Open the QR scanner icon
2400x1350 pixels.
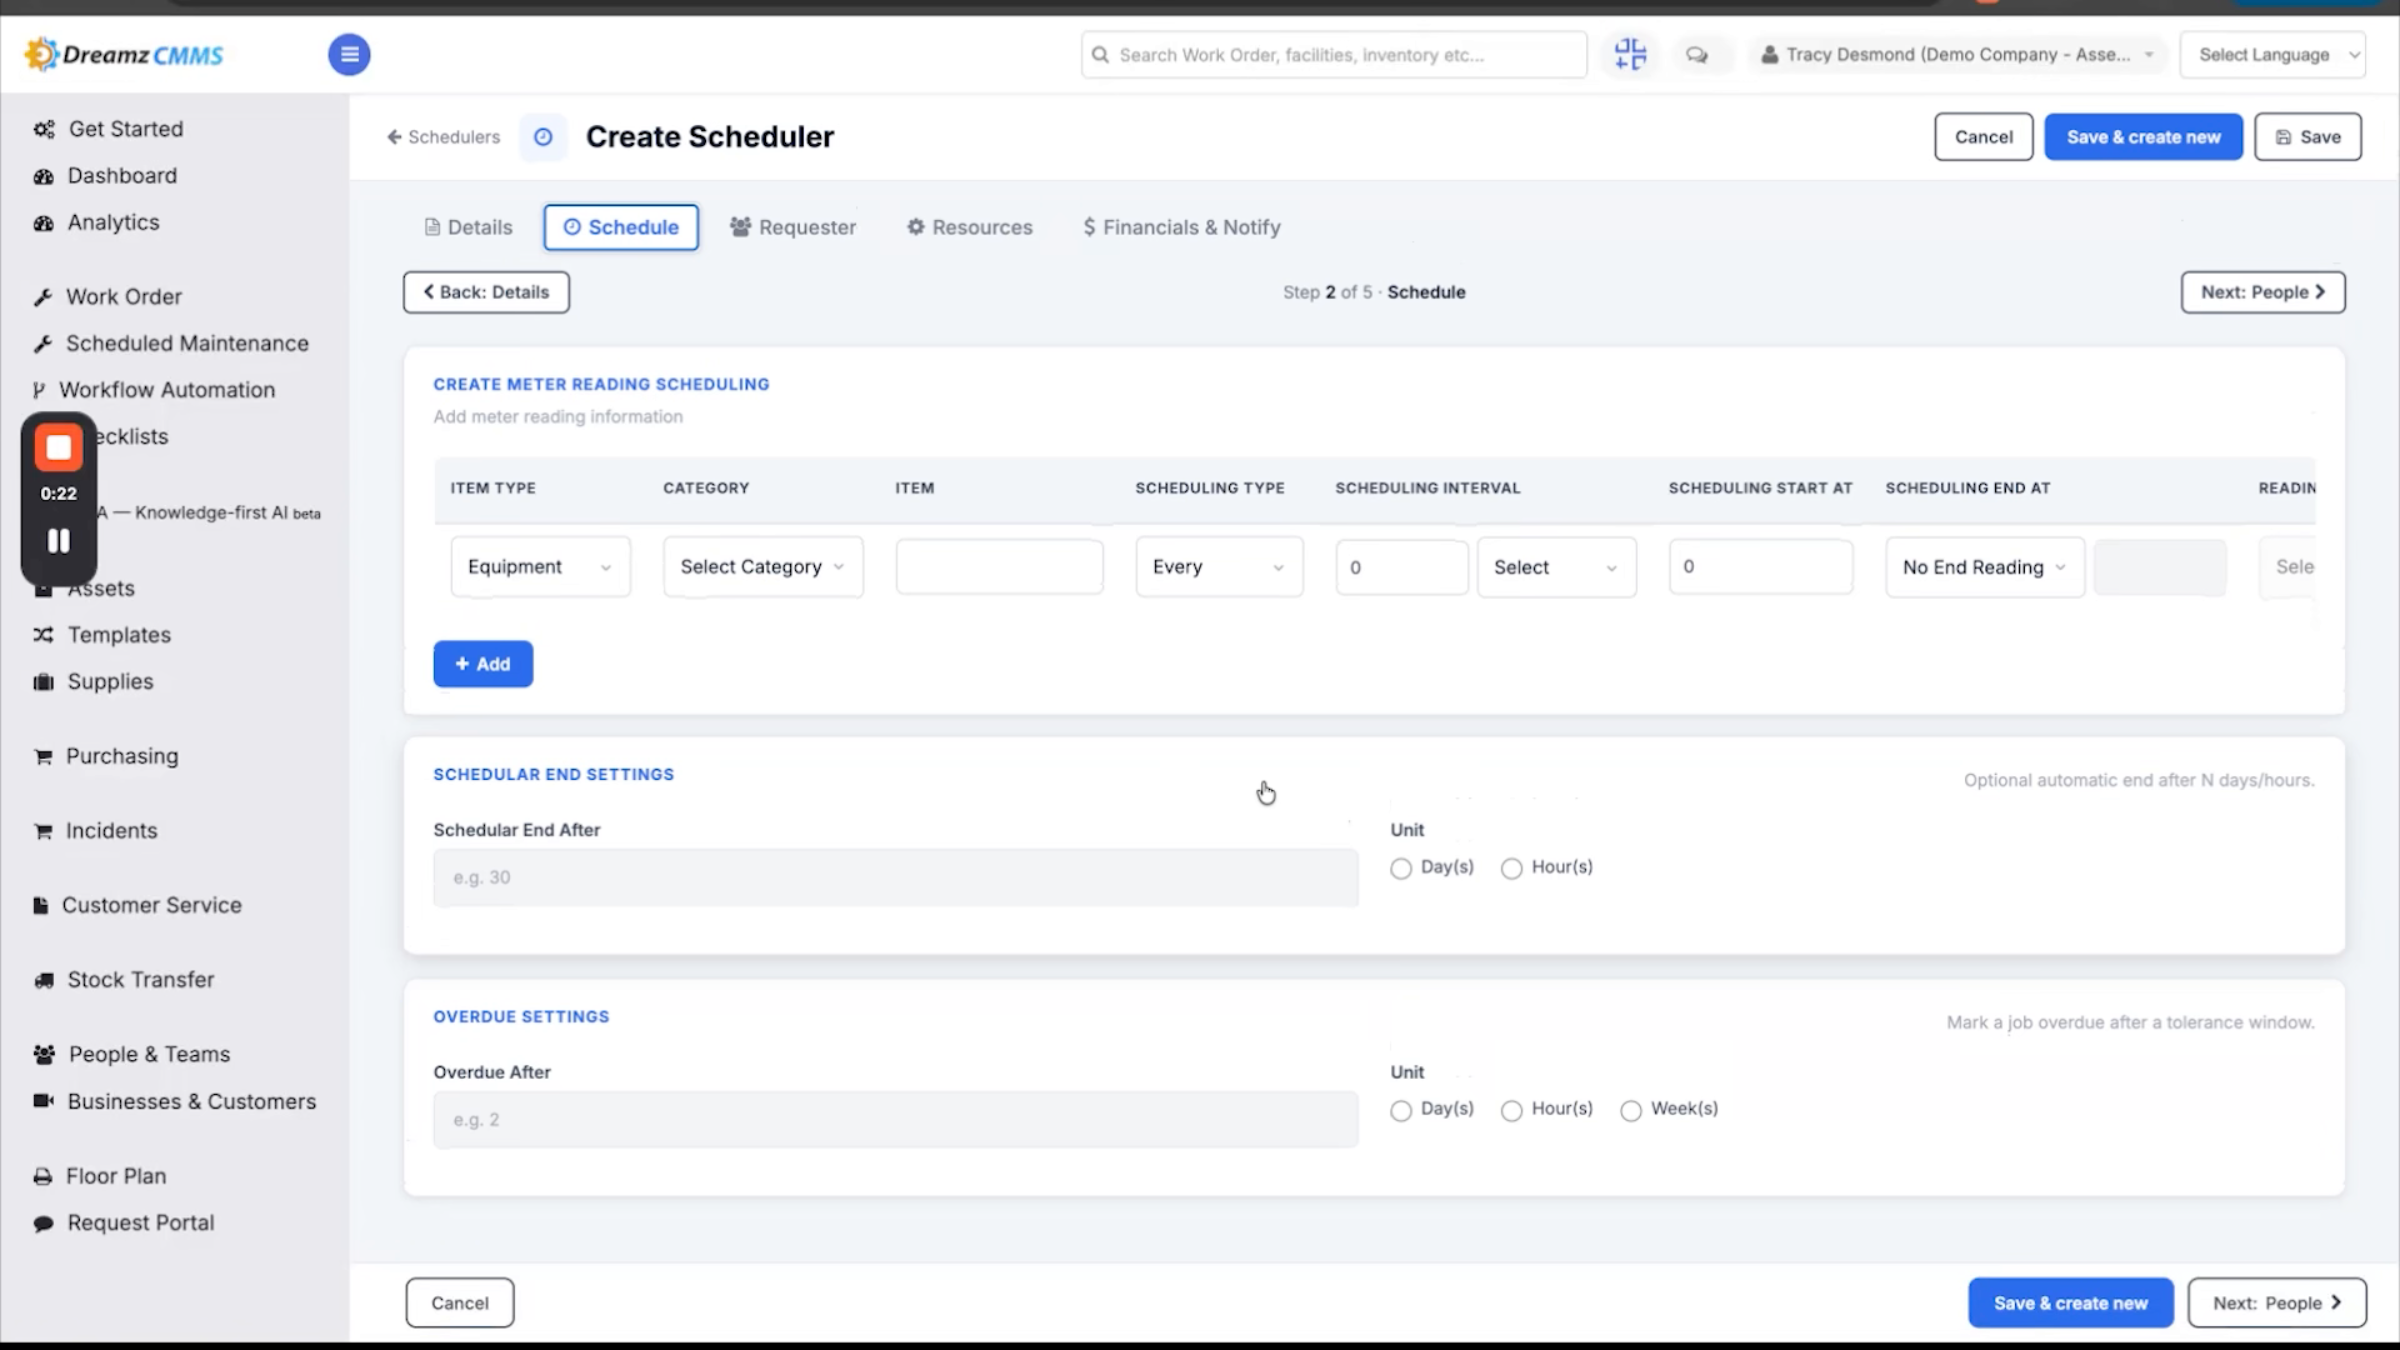click(x=1630, y=54)
